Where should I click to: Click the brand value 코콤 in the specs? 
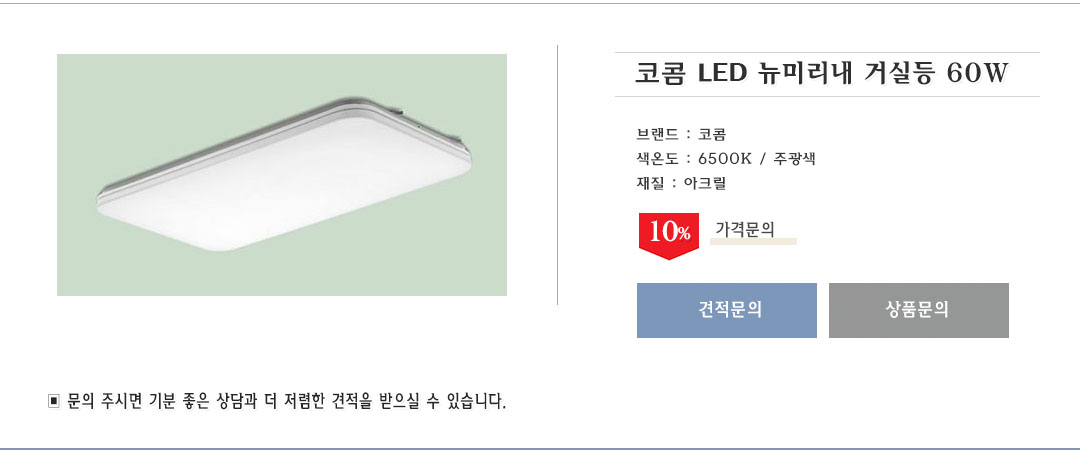(712, 134)
